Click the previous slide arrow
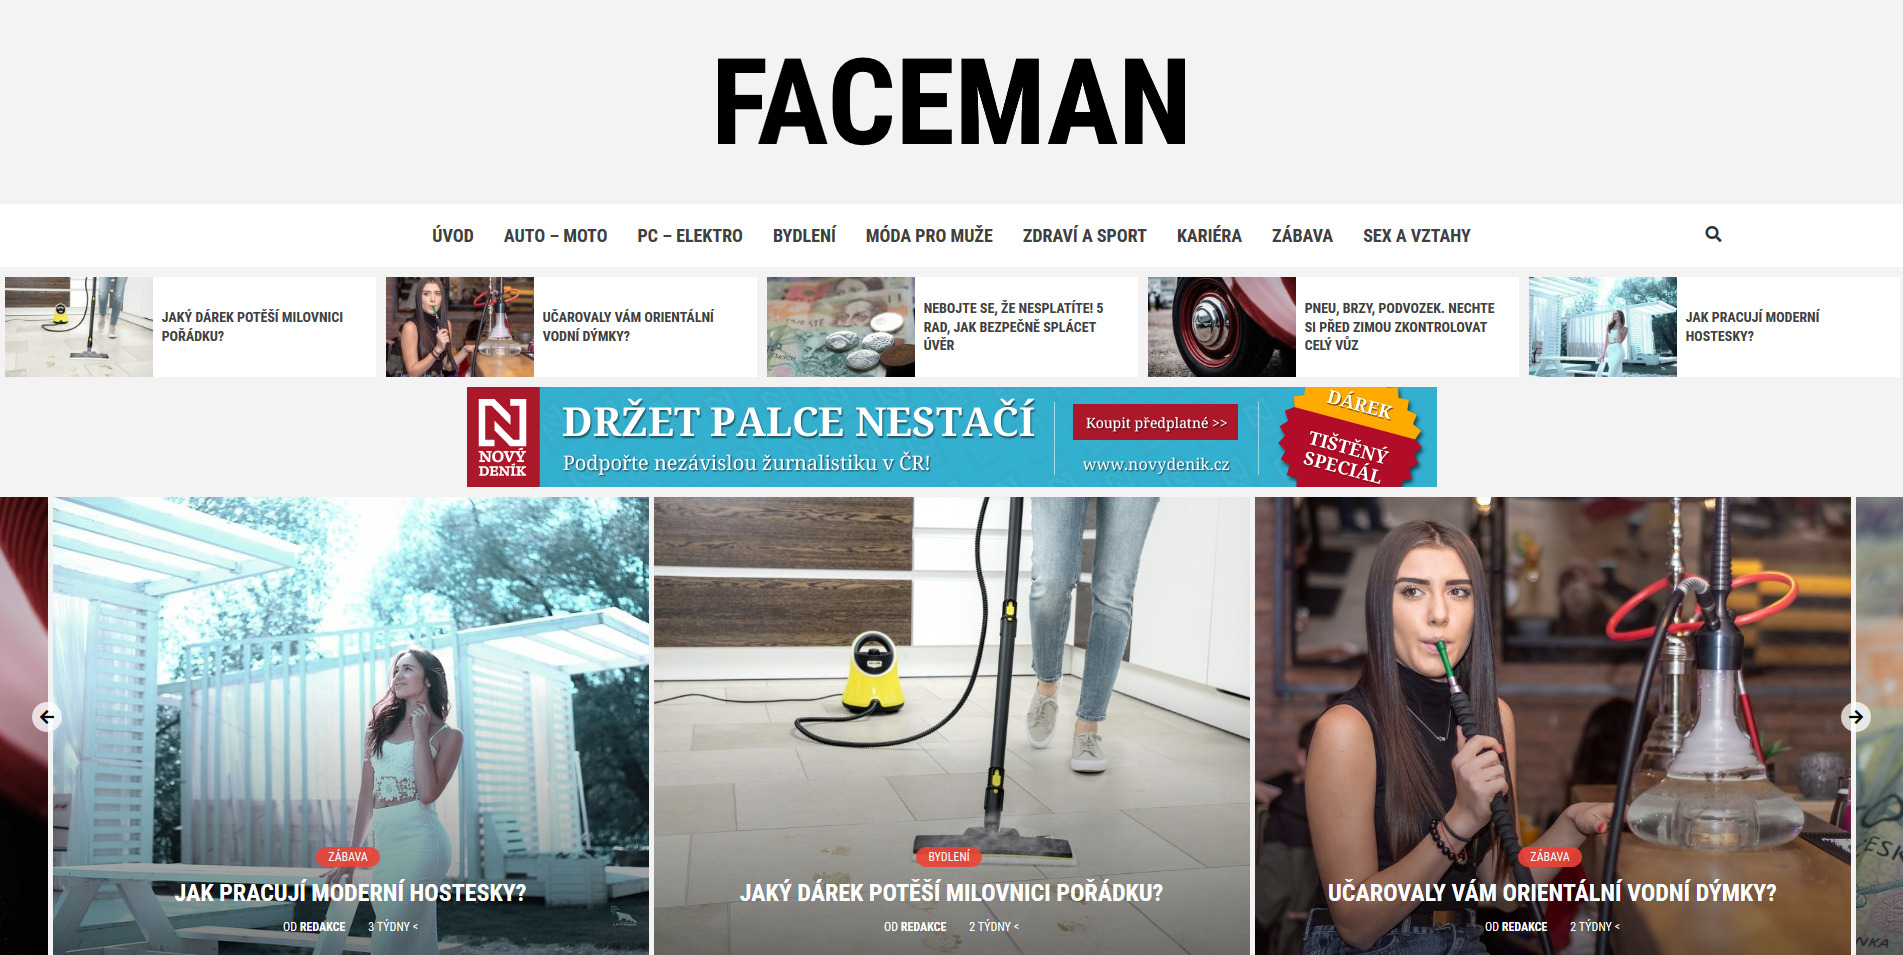The image size is (1903, 955). pyautogui.click(x=47, y=717)
